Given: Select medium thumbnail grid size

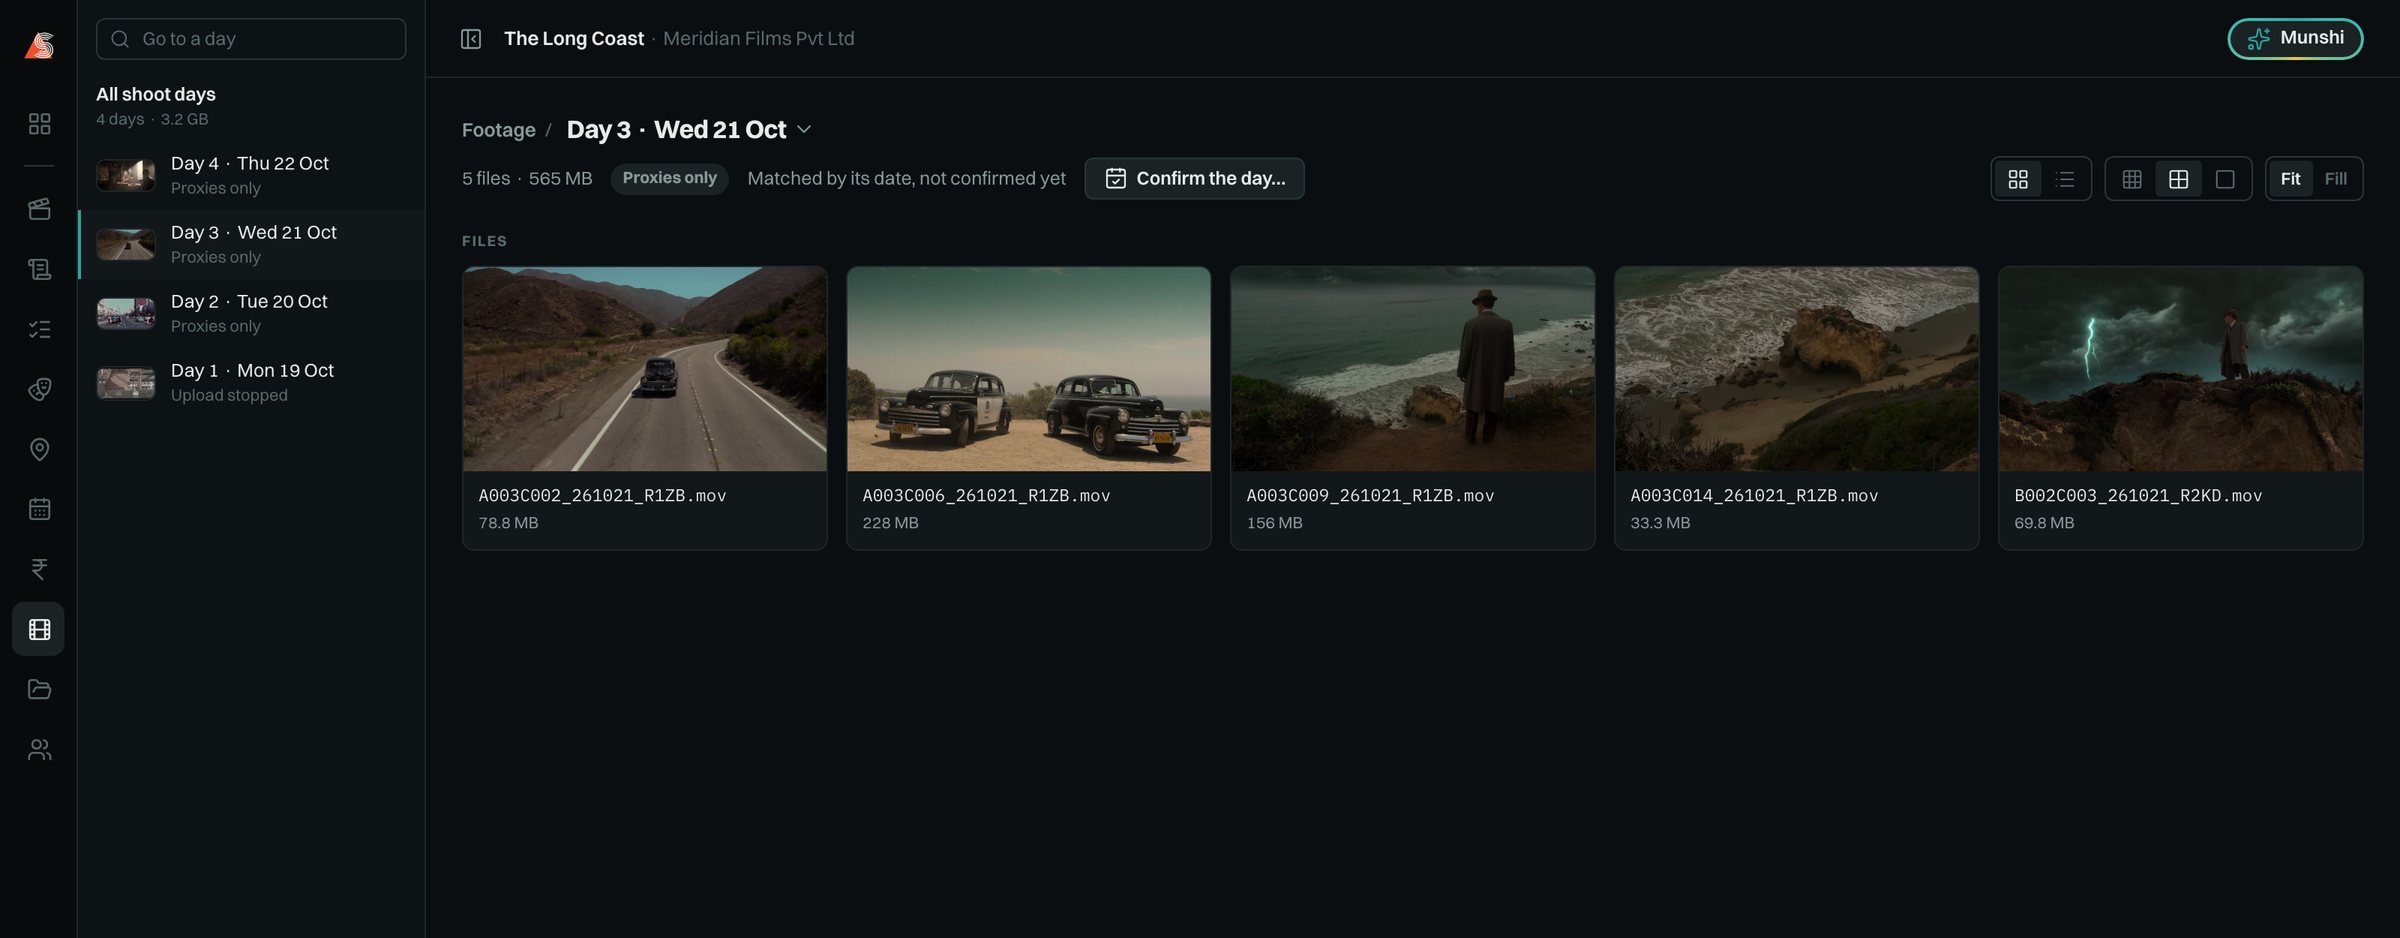Looking at the screenshot, I should pyautogui.click(x=2178, y=179).
